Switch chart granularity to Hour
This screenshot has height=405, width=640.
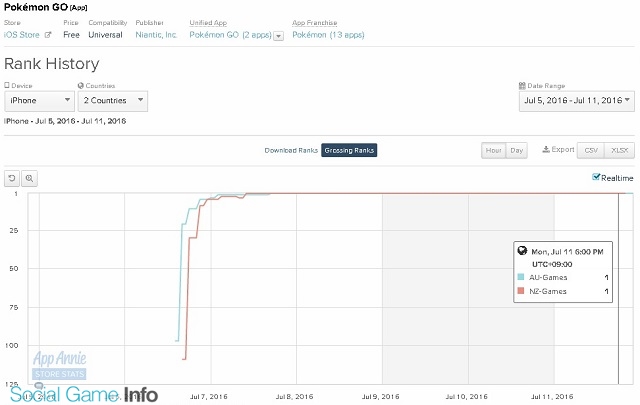click(493, 150)
